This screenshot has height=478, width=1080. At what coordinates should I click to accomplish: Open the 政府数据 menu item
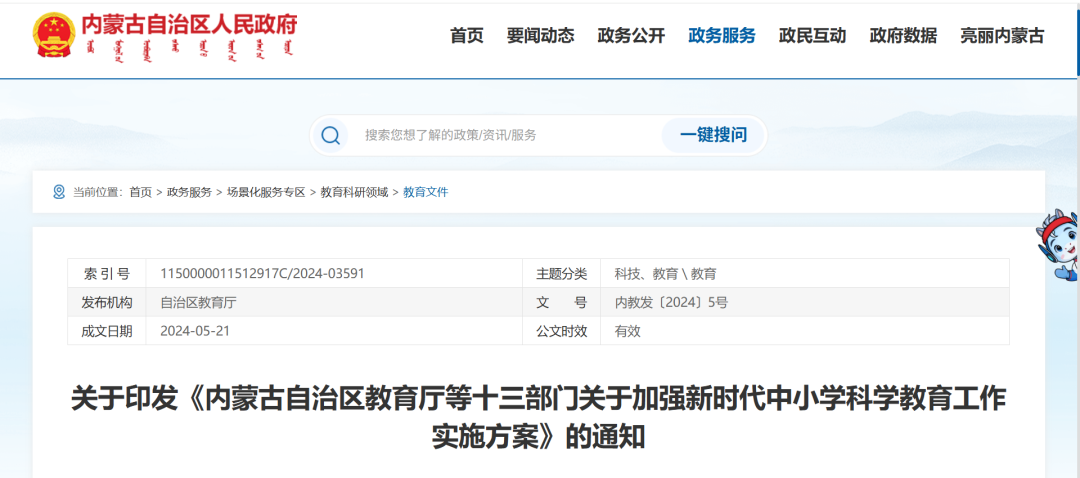903,36
